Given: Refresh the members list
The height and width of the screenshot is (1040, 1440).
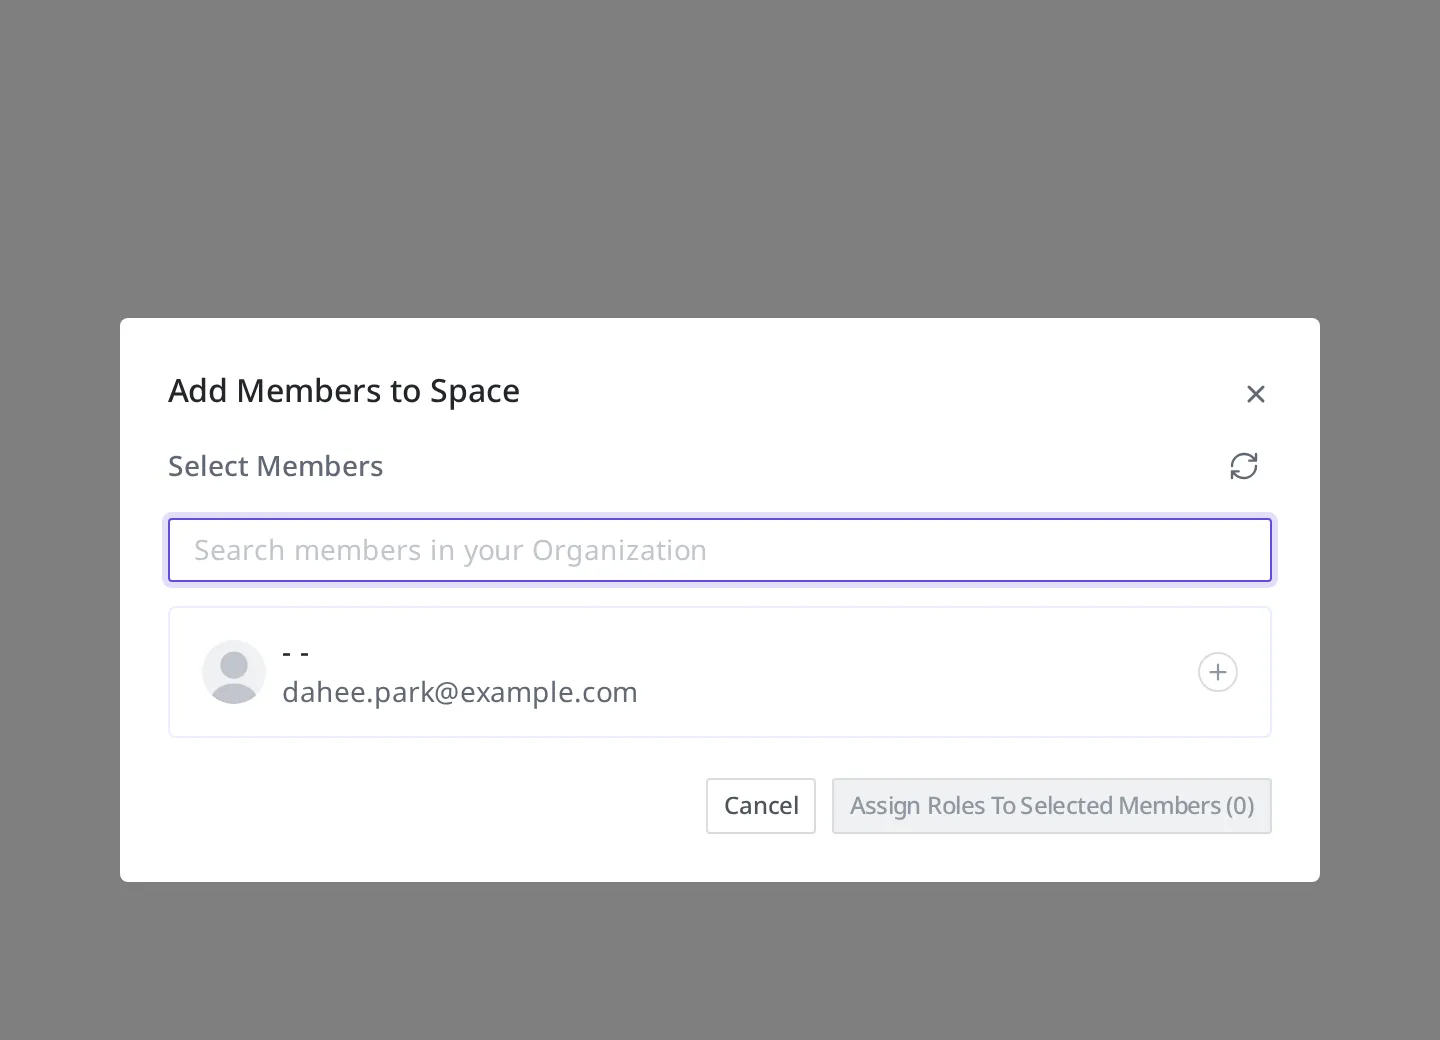Looking at the screenshot, I should point(1244,466).
